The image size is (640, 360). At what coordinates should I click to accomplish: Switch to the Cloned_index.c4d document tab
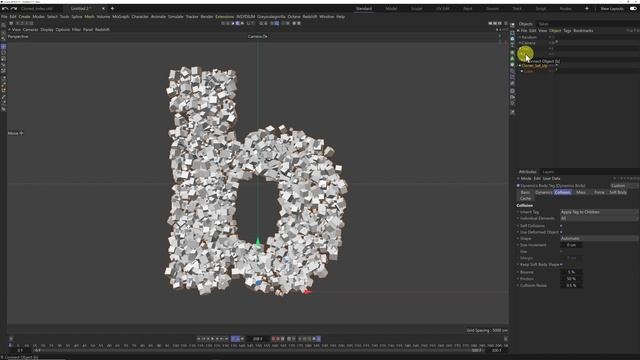pyautogui.click(x=37, y=9)
